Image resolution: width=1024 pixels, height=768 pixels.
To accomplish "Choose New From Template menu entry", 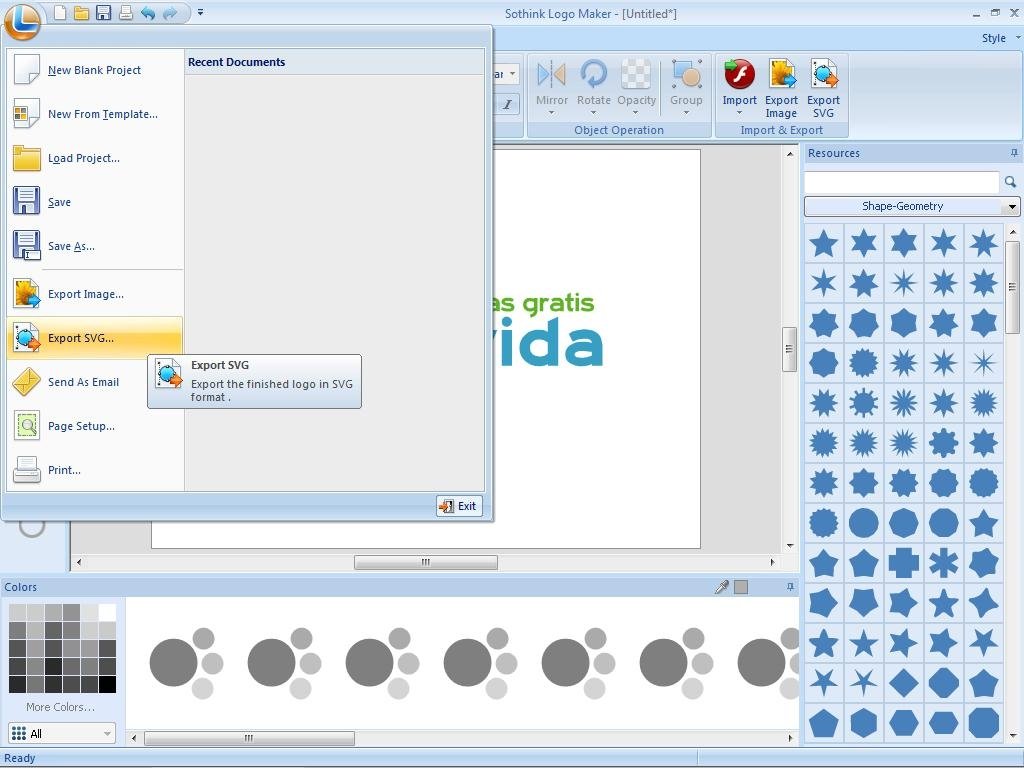I will pos(95,114).
